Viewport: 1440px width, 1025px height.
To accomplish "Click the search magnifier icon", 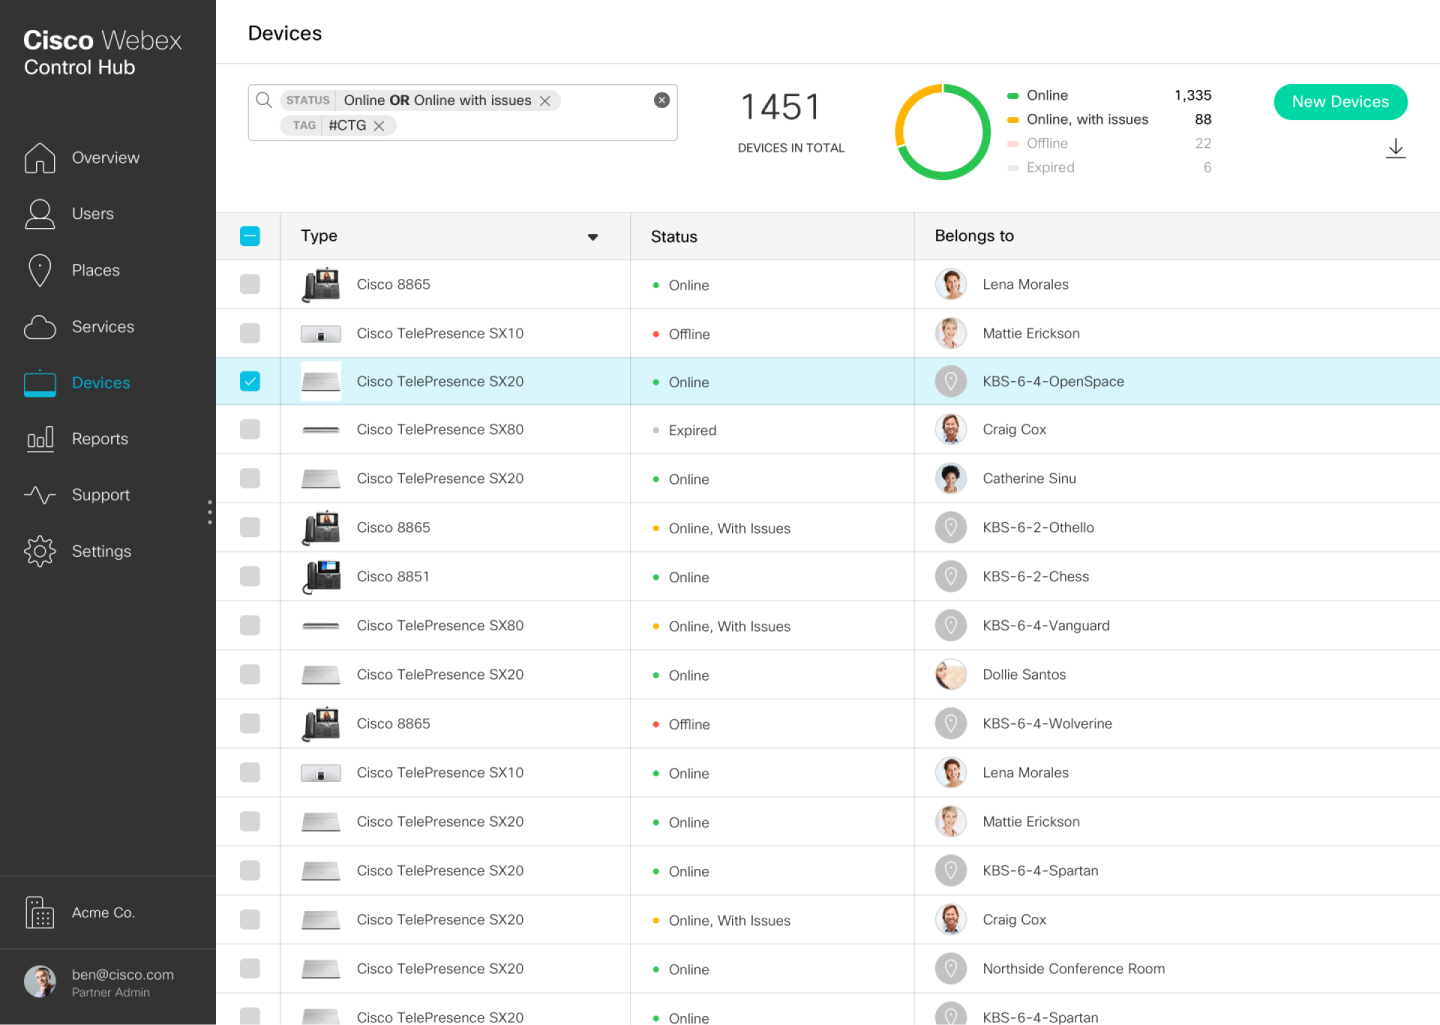I will [x=264, y=100].
